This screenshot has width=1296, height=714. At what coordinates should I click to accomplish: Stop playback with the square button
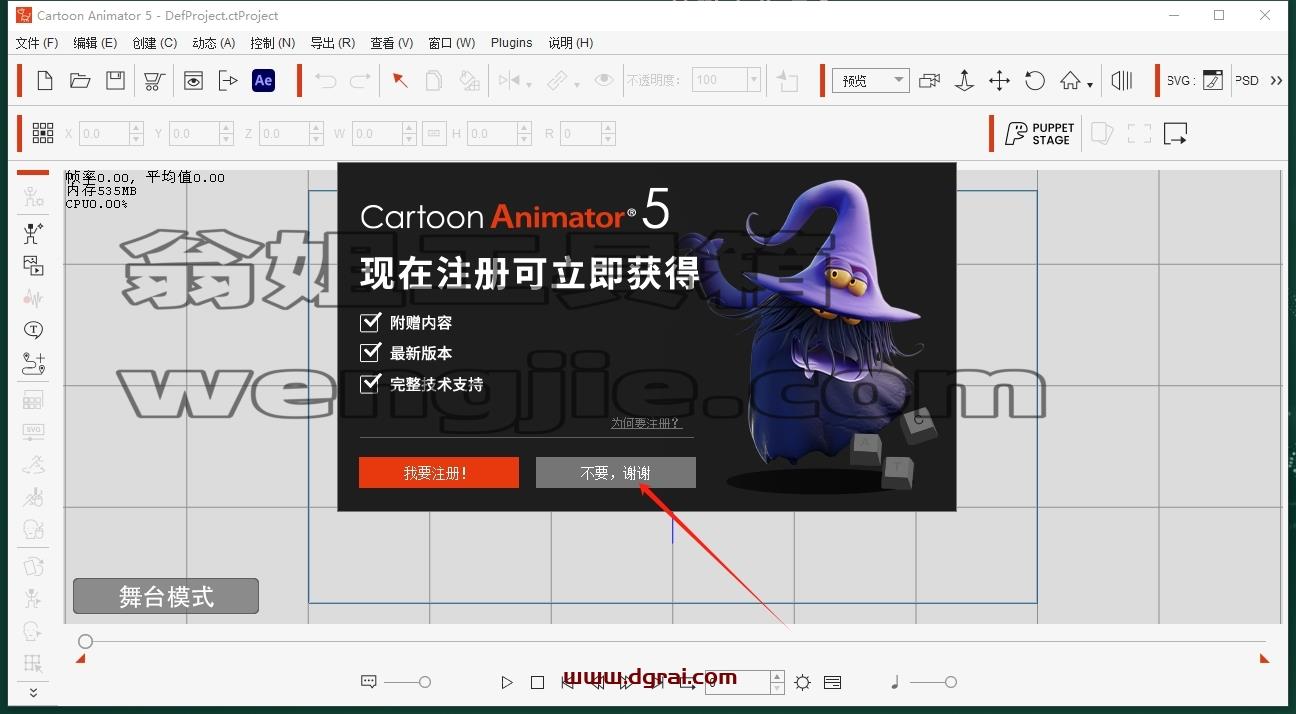pyautogui.click(x=537, y=683)
